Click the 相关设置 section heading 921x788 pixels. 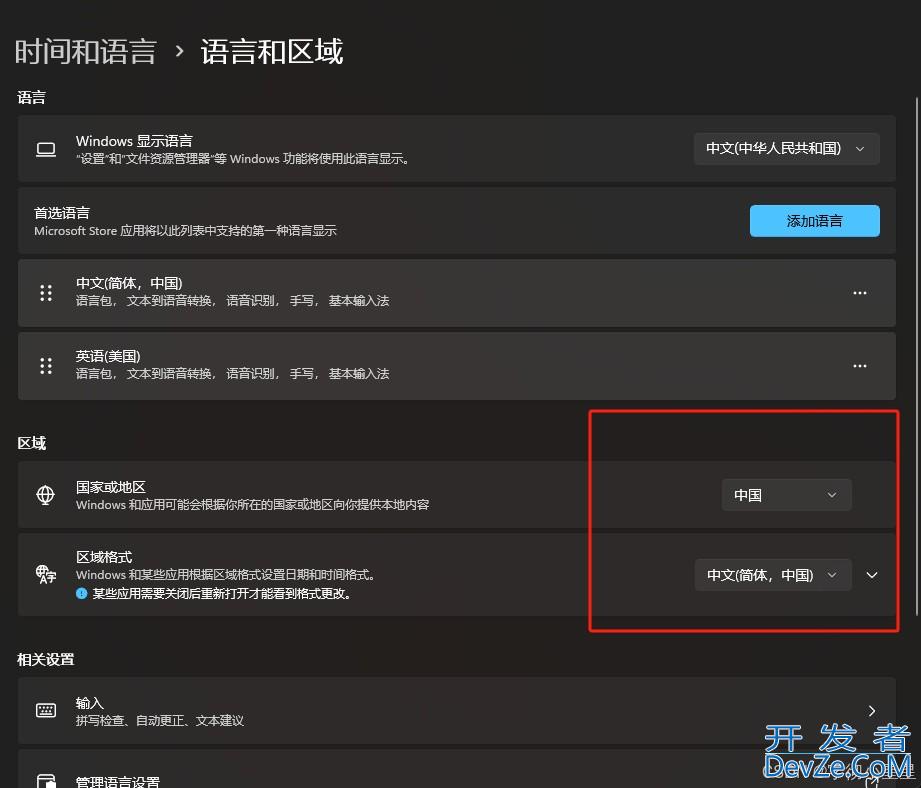pos(46,659)
